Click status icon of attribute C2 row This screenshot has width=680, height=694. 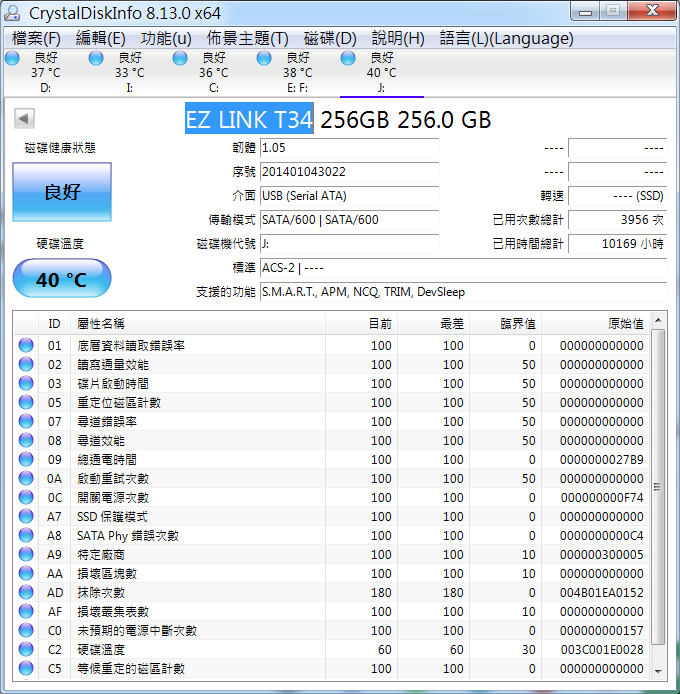26,649
